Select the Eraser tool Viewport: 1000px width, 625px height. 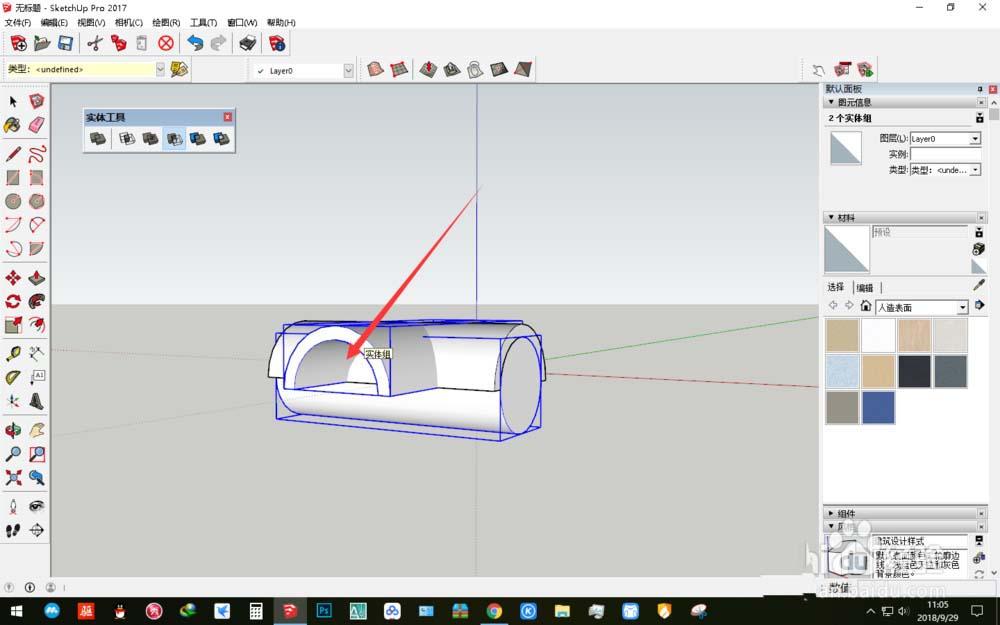point(37,125)
